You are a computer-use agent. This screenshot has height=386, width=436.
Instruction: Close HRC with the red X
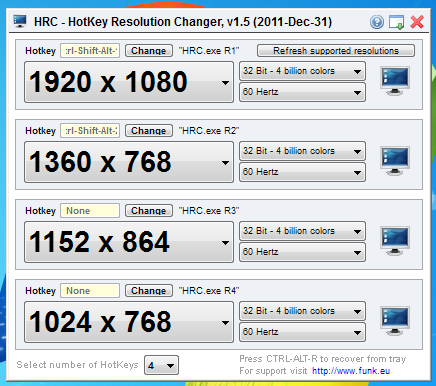click(x=417, y=22)
